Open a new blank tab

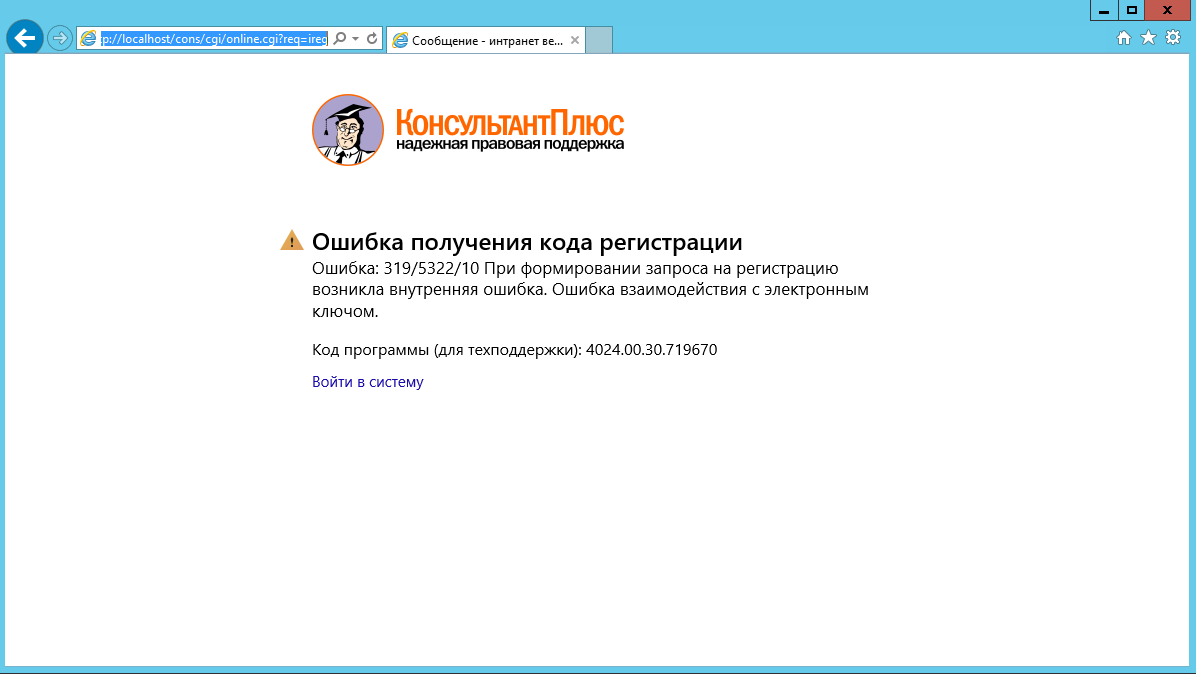(x=598, y=40)
